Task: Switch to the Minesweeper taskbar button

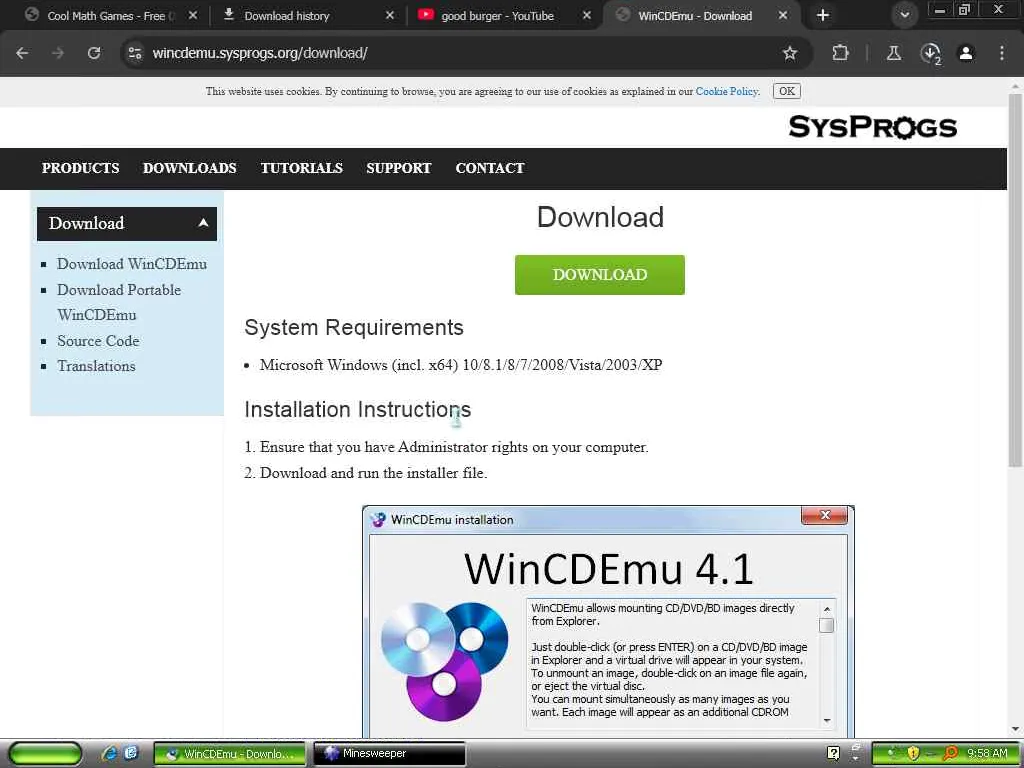Action: tap(390, 754)
